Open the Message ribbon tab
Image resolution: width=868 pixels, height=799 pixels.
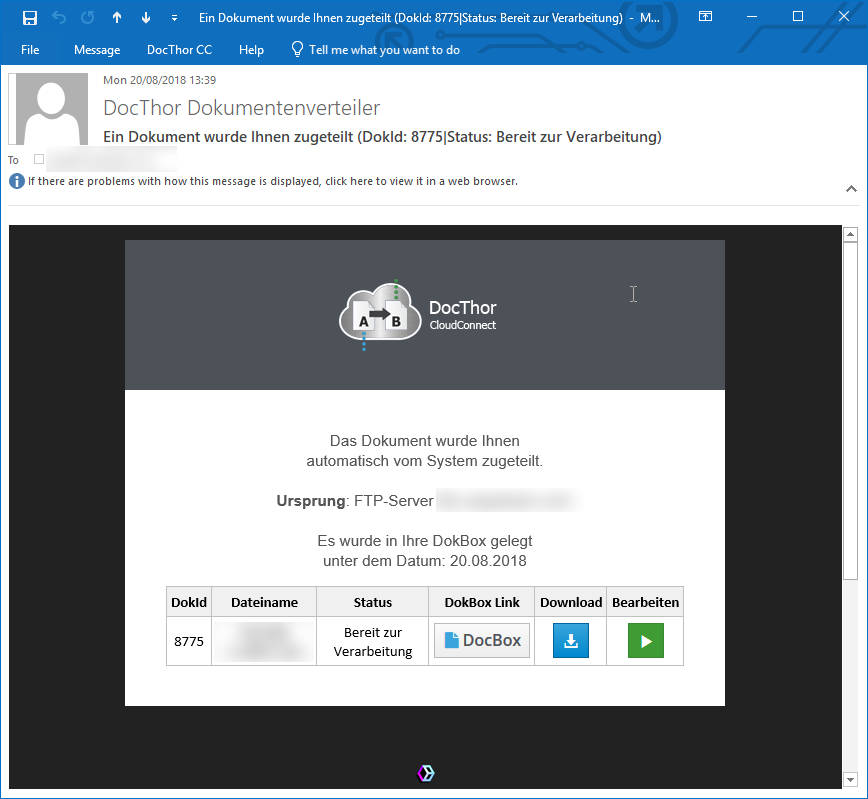pyautogui.click(x=97, y=50)
